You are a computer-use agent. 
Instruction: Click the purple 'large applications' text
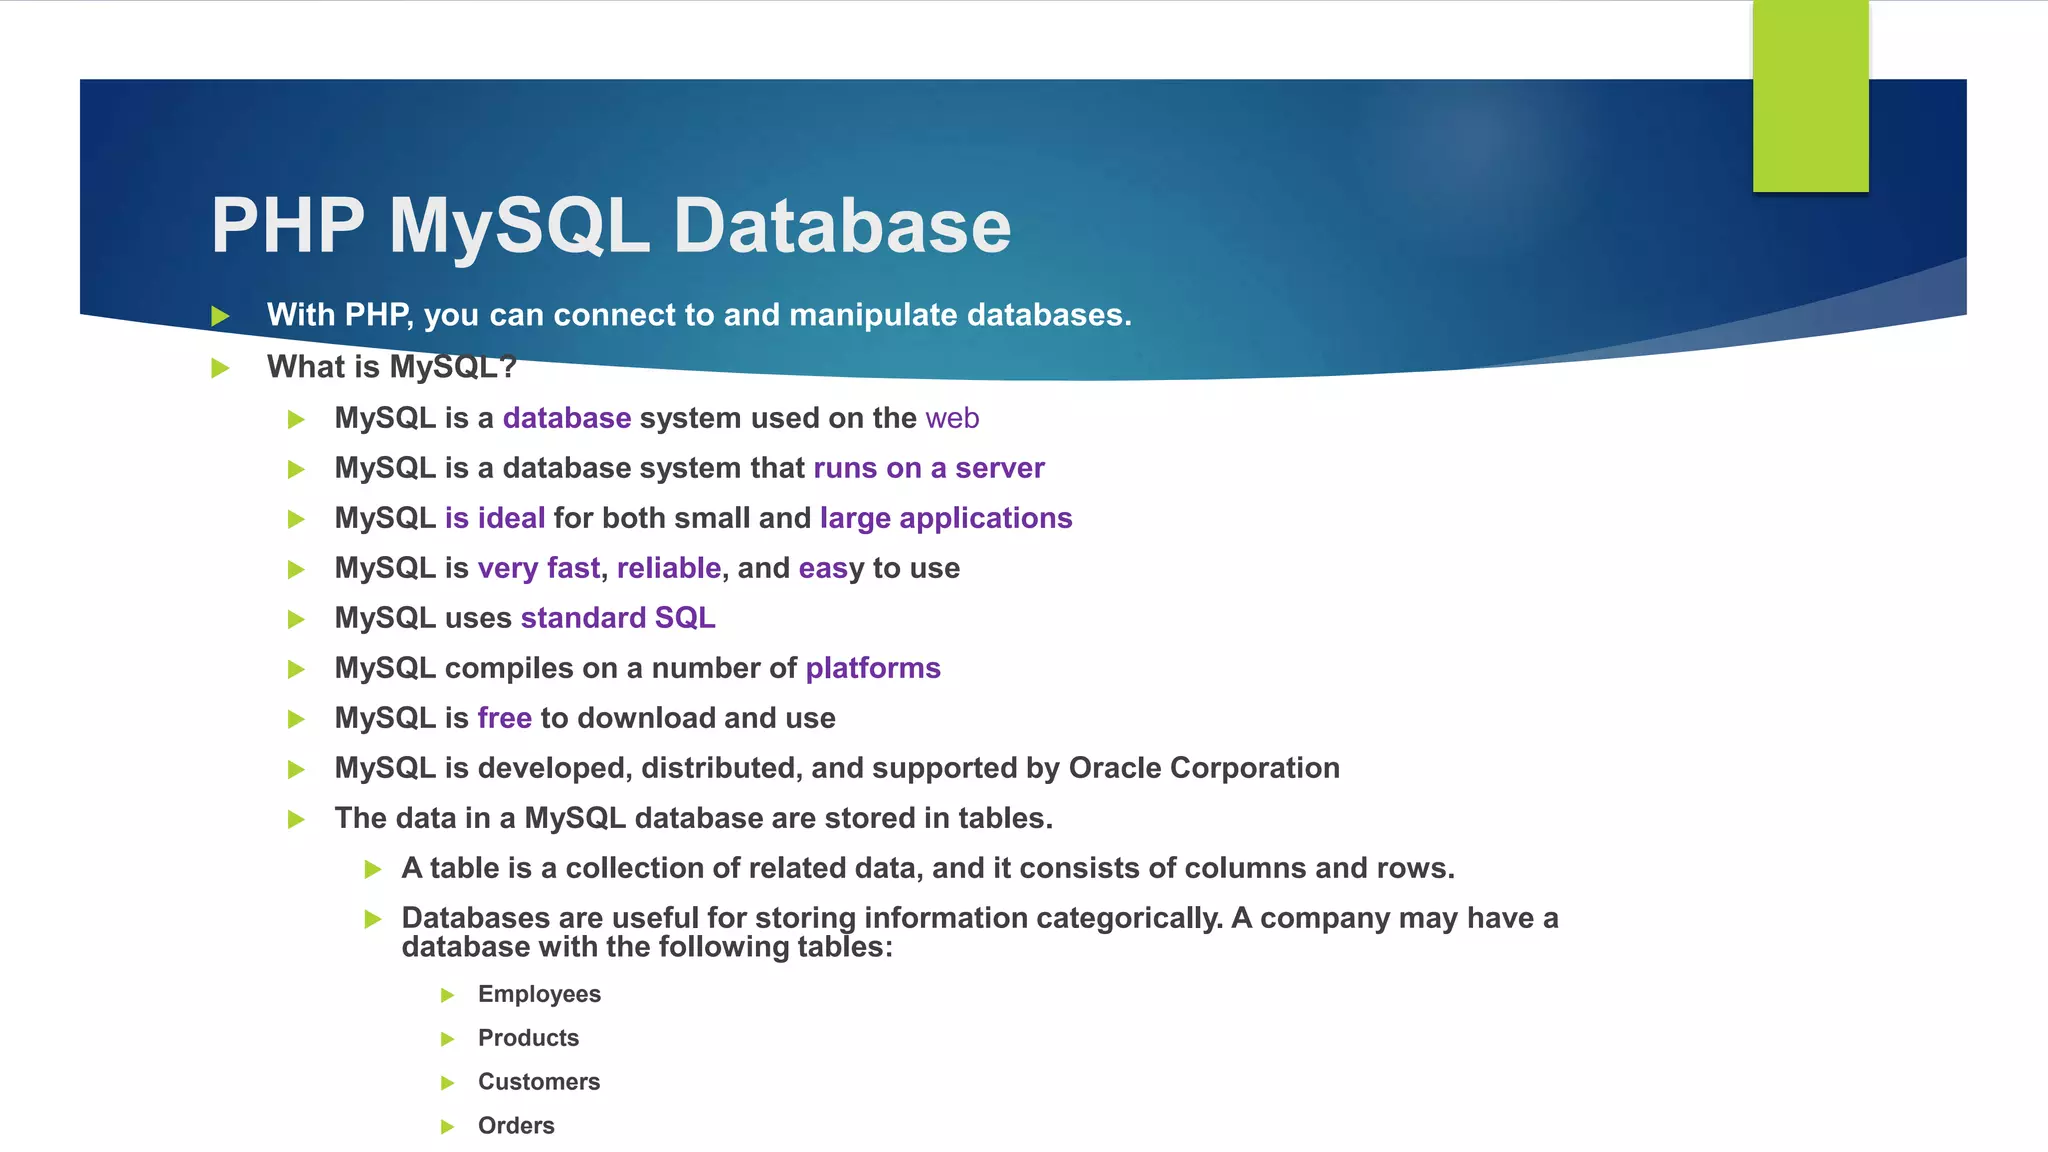945,518
